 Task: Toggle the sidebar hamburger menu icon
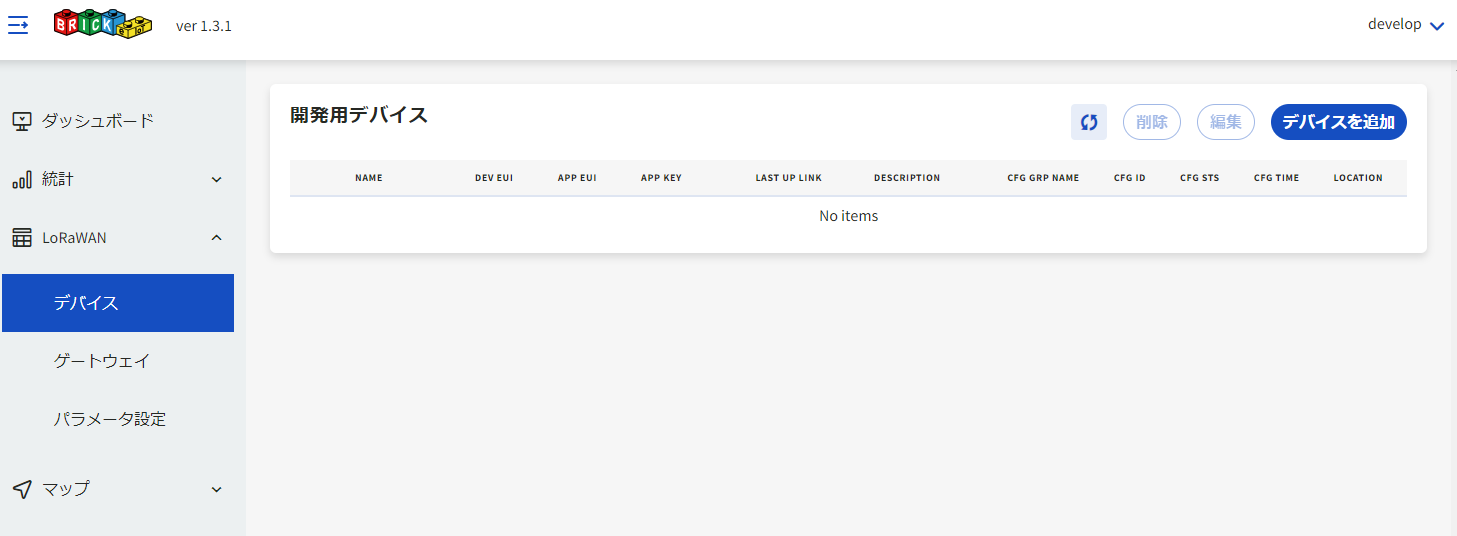[18, 25]
